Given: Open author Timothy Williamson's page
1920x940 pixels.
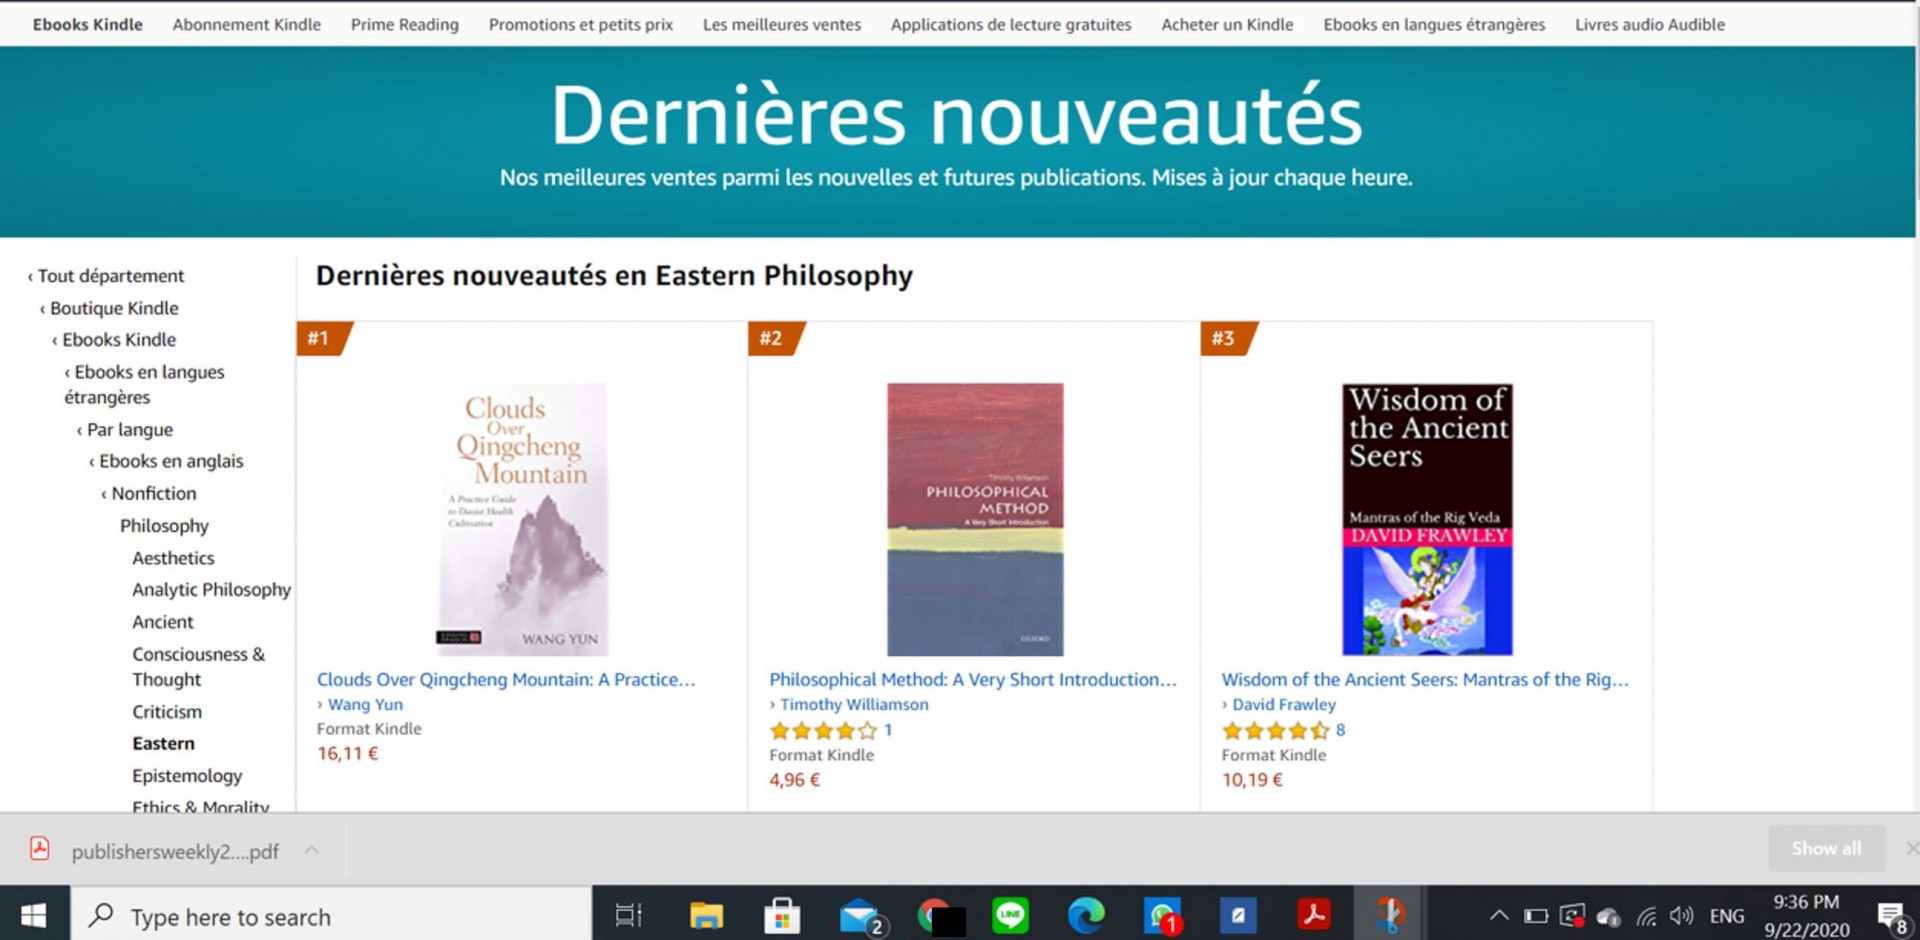Looking at the screenshot, I should tap(854, 704).
